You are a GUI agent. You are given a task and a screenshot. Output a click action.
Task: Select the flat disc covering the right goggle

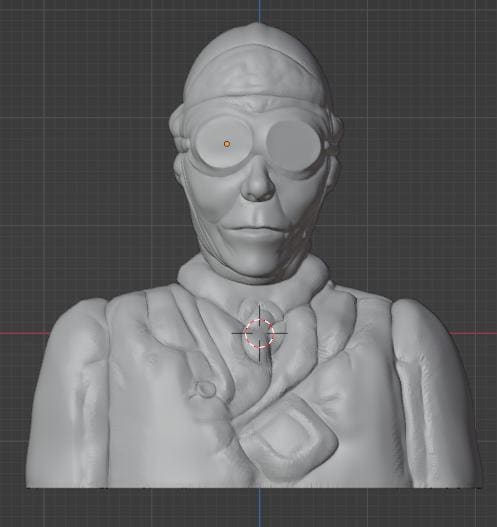pos(293,145)
